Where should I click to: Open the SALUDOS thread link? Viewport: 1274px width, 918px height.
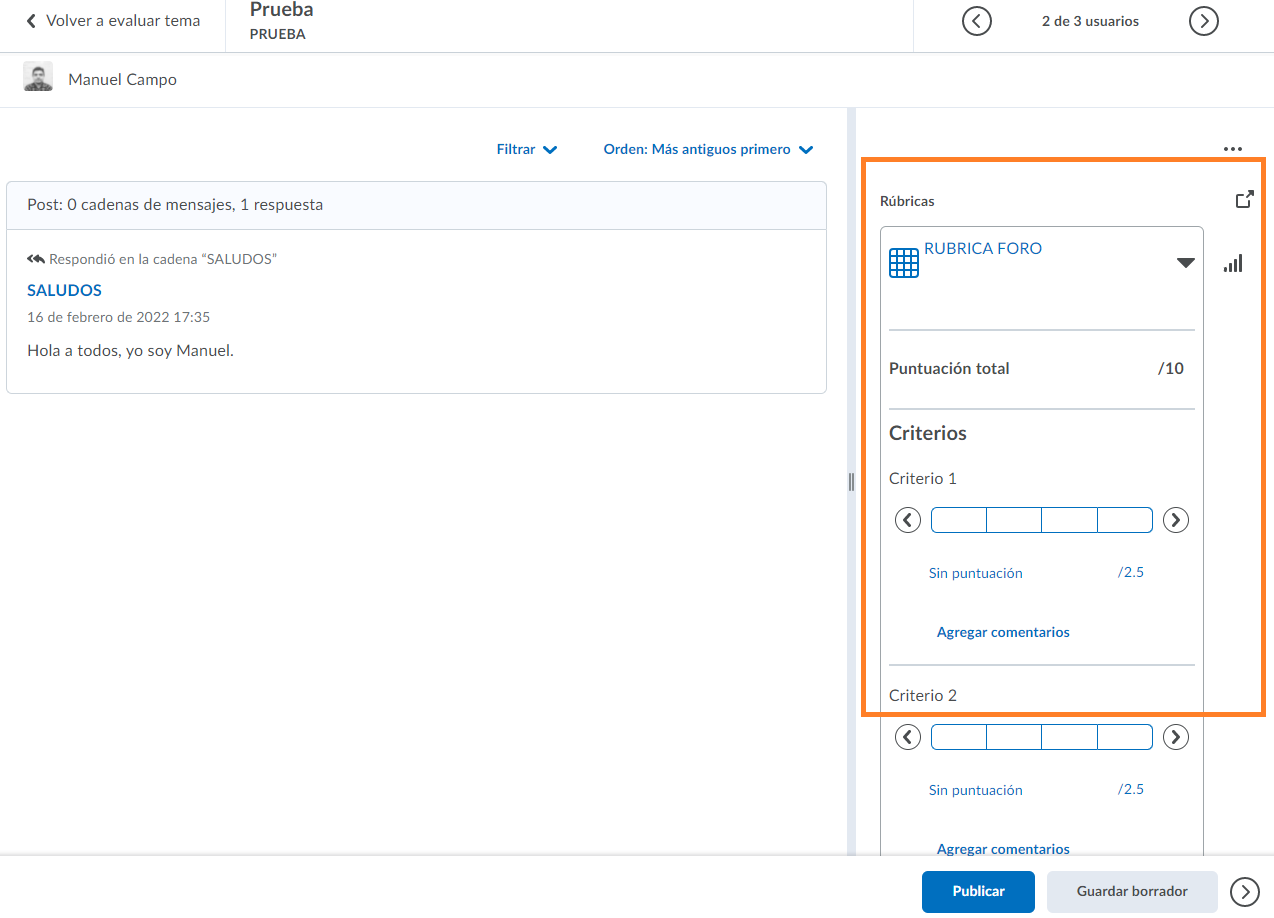click(64, 290)
